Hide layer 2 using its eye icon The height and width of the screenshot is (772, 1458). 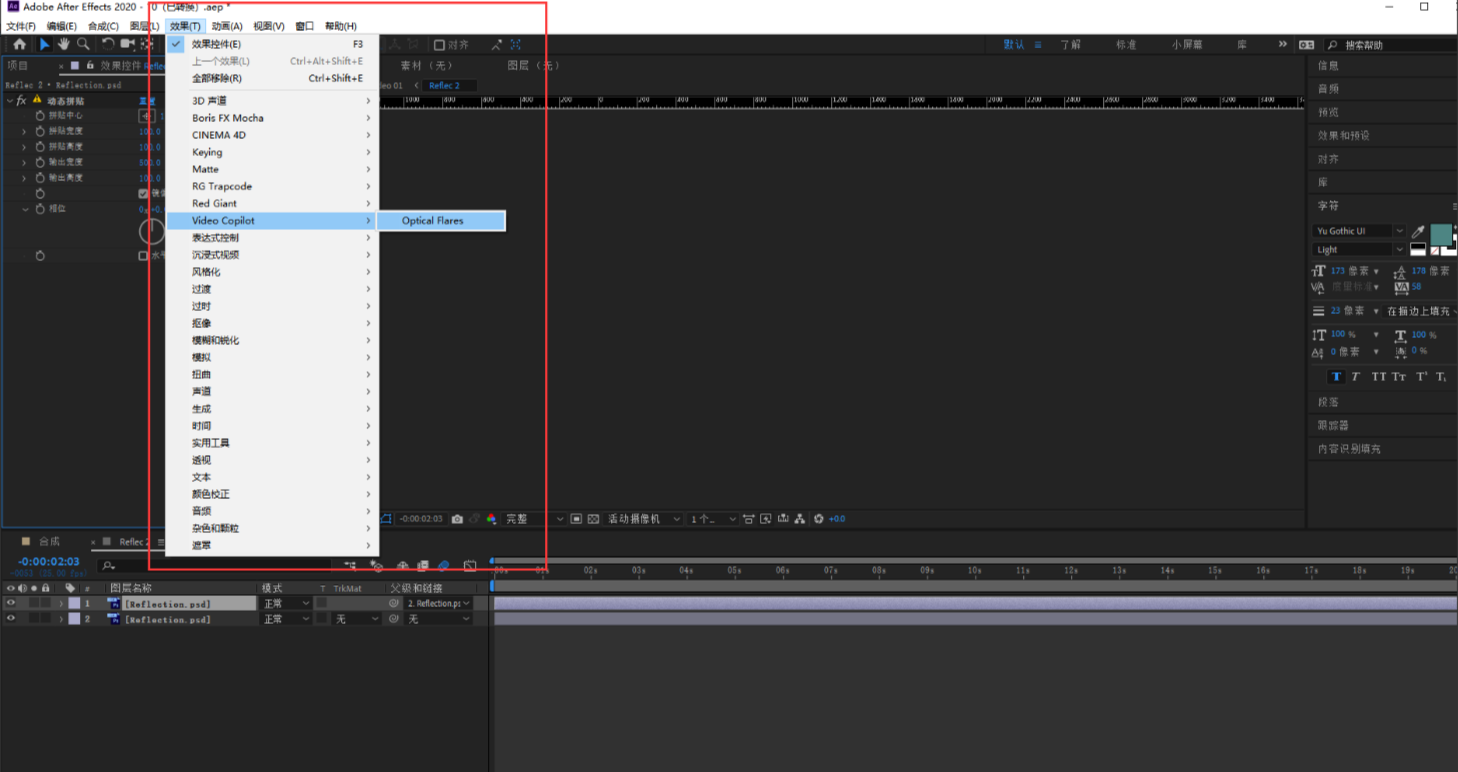click(x=11, y=619)
